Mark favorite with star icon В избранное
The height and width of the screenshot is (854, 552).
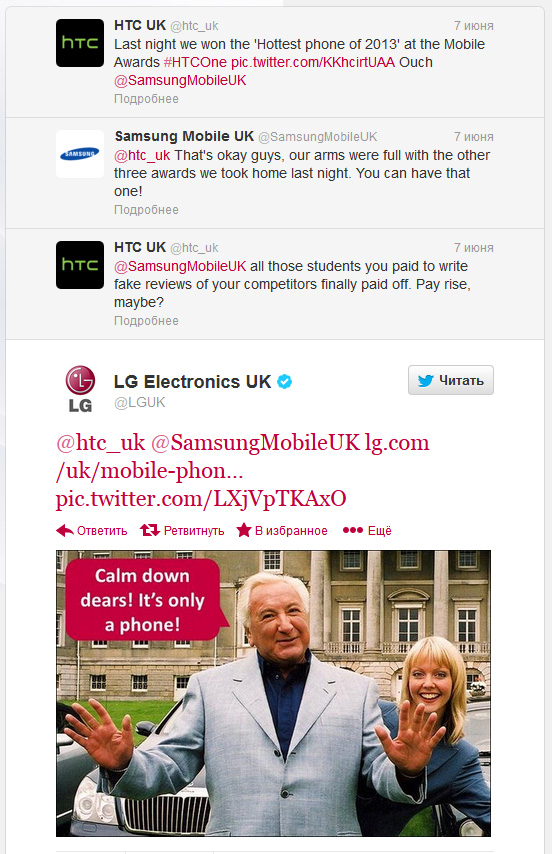243,530
